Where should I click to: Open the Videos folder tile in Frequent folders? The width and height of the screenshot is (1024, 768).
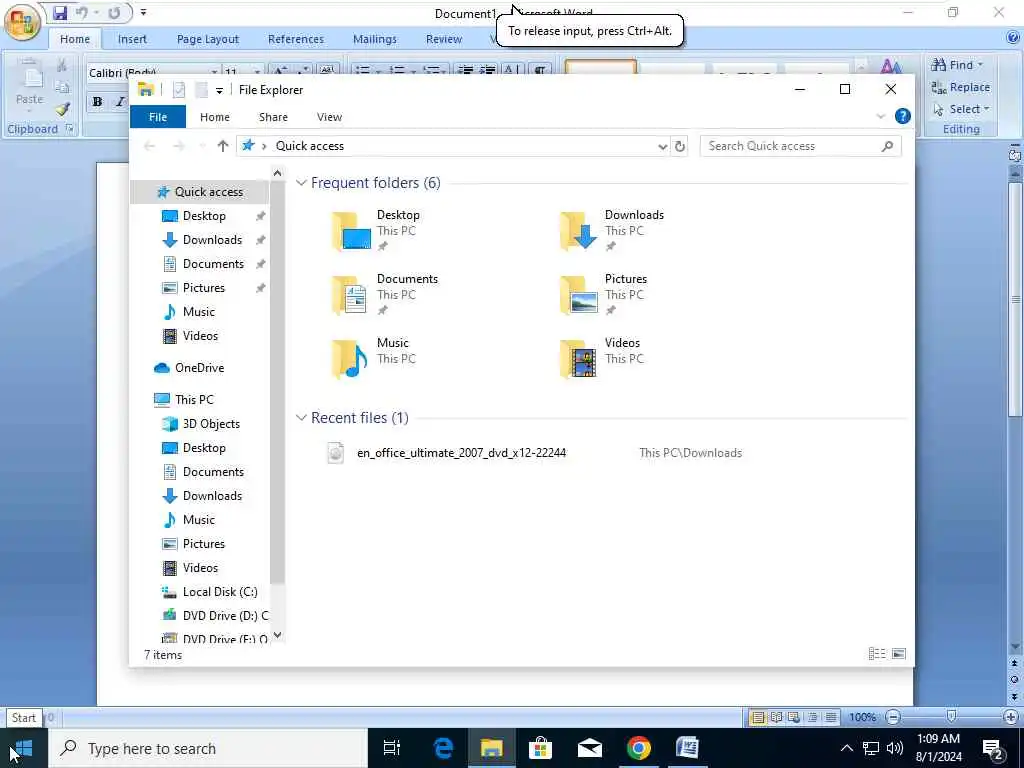point(601,357)
